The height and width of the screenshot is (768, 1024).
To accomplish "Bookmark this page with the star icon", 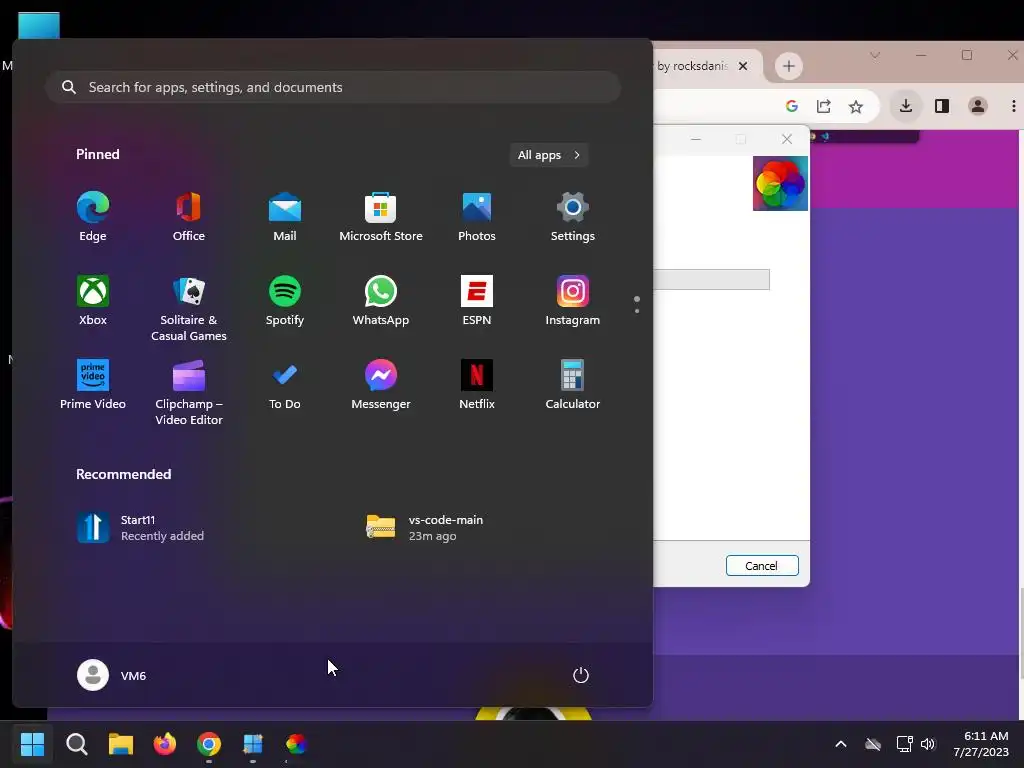I will point(856,106).
